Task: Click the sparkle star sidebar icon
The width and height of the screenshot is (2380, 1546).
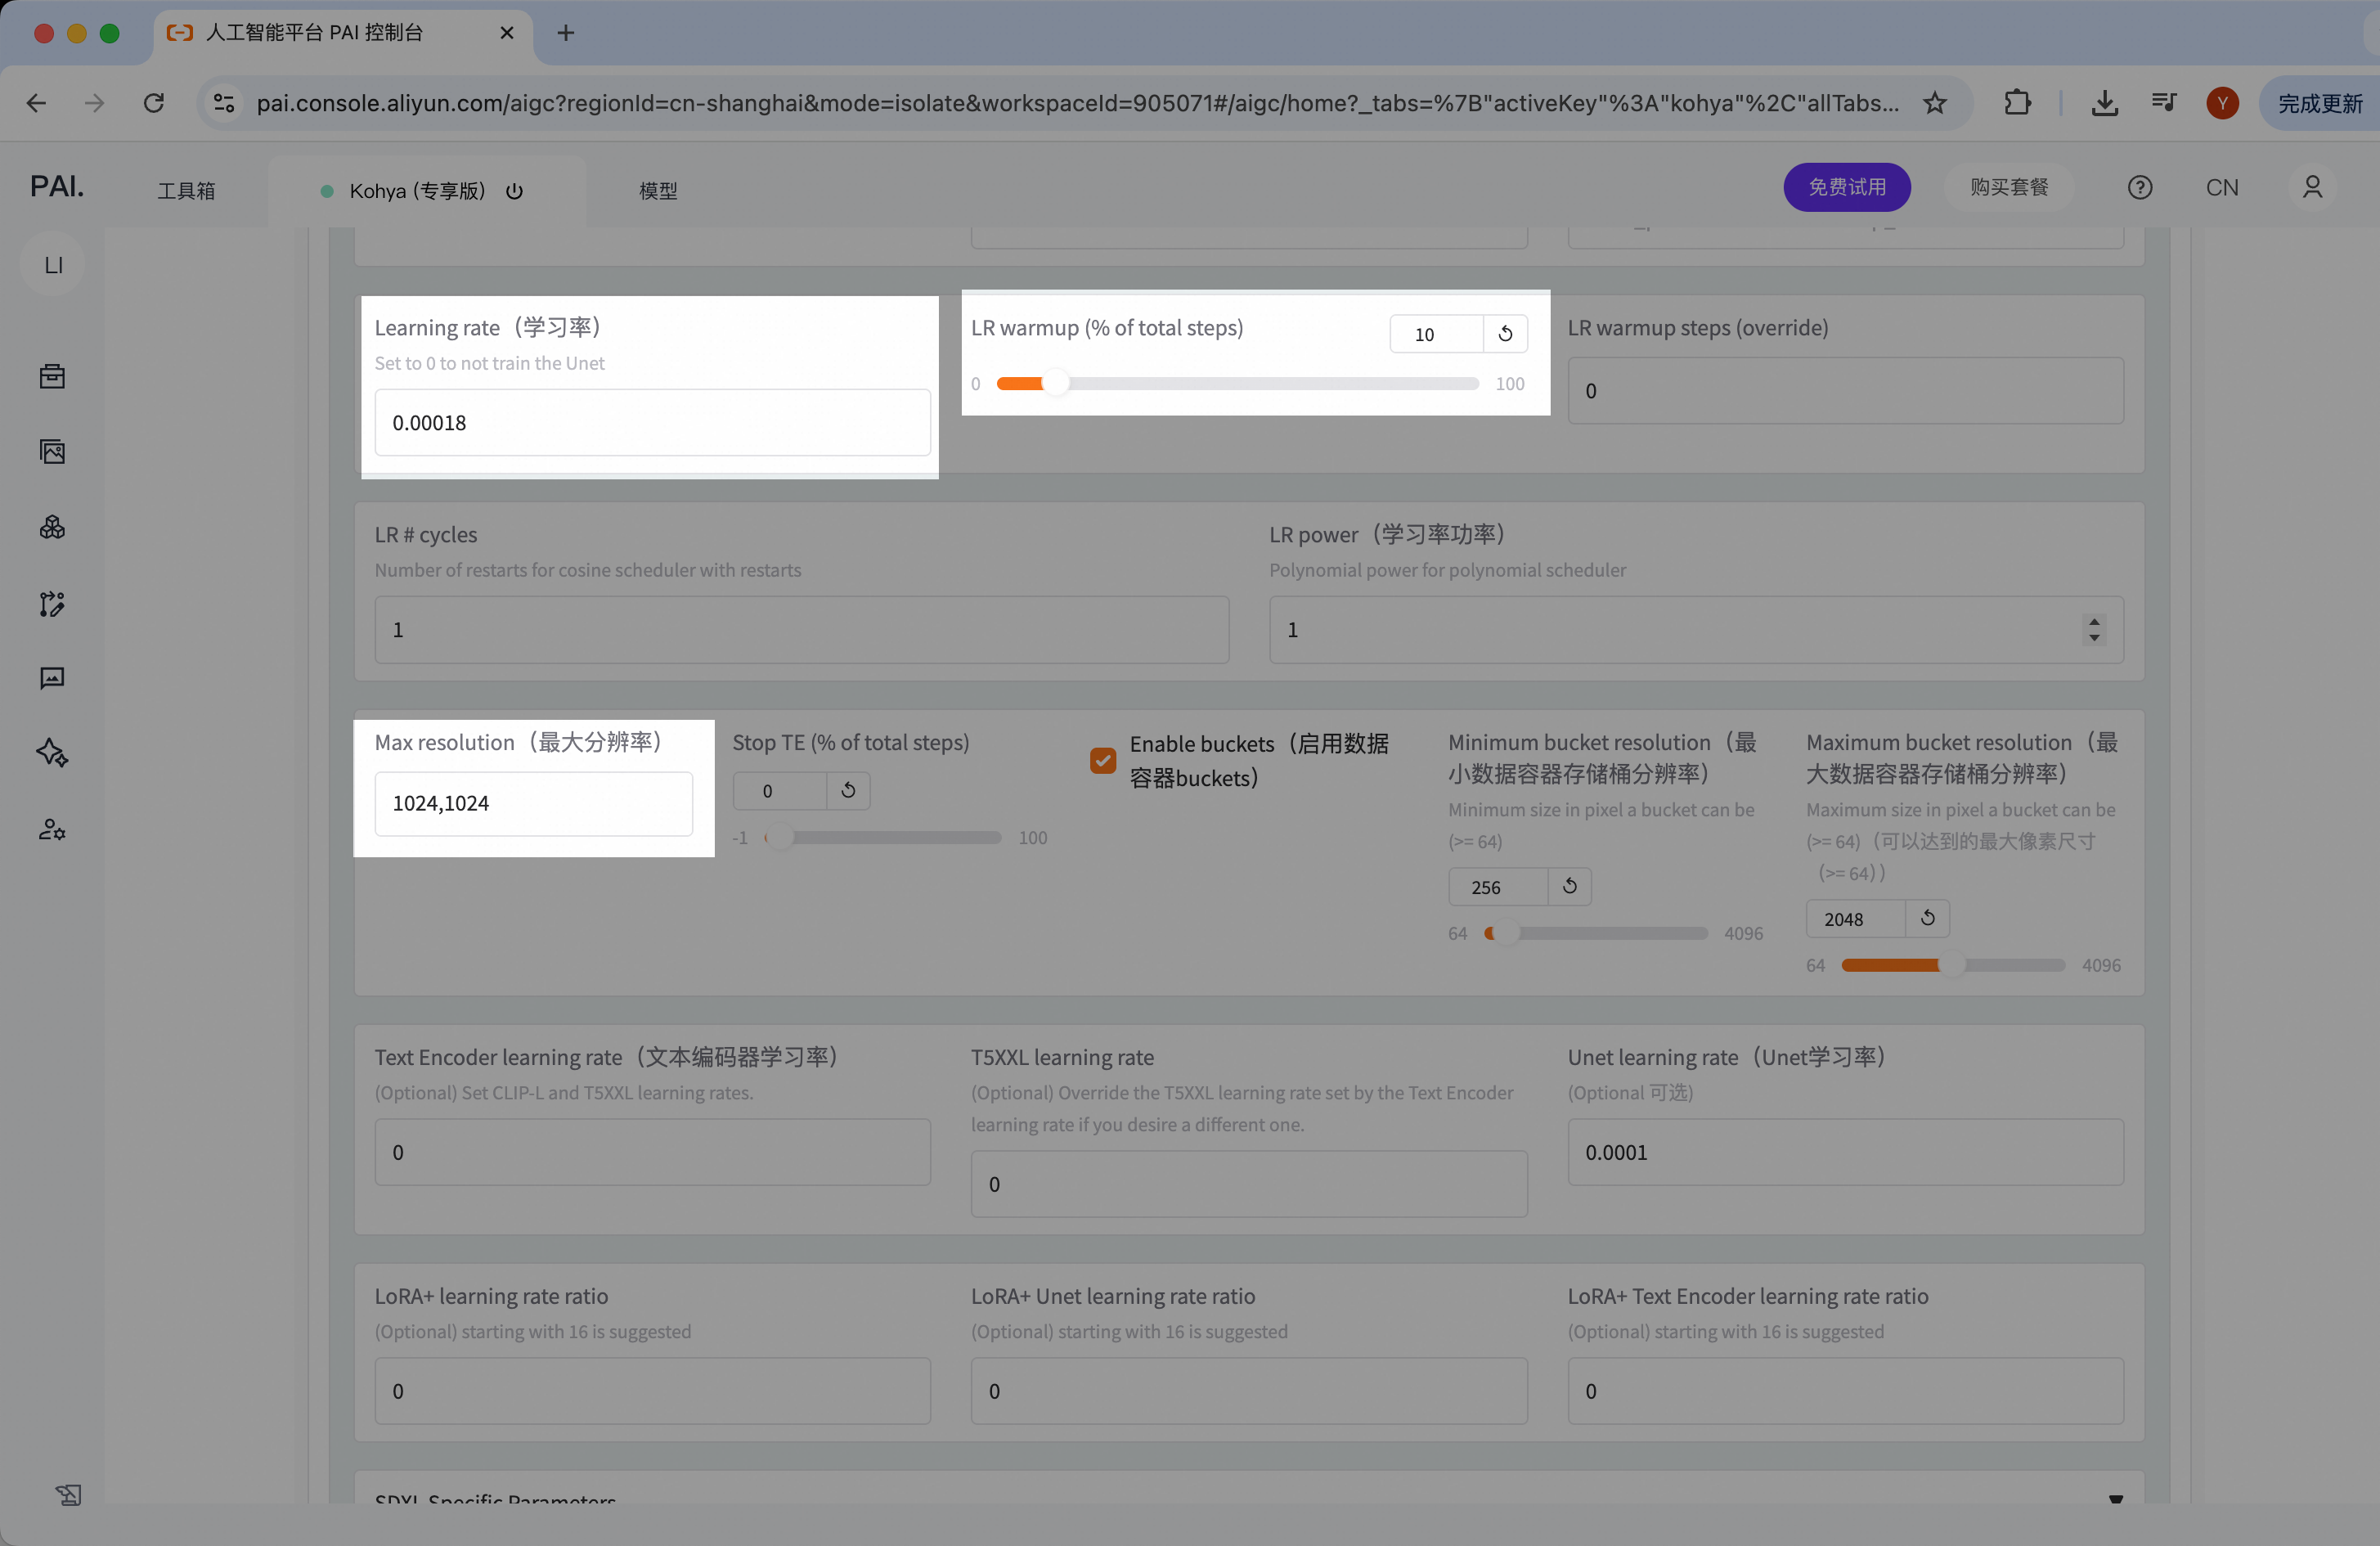Action: 52,753
